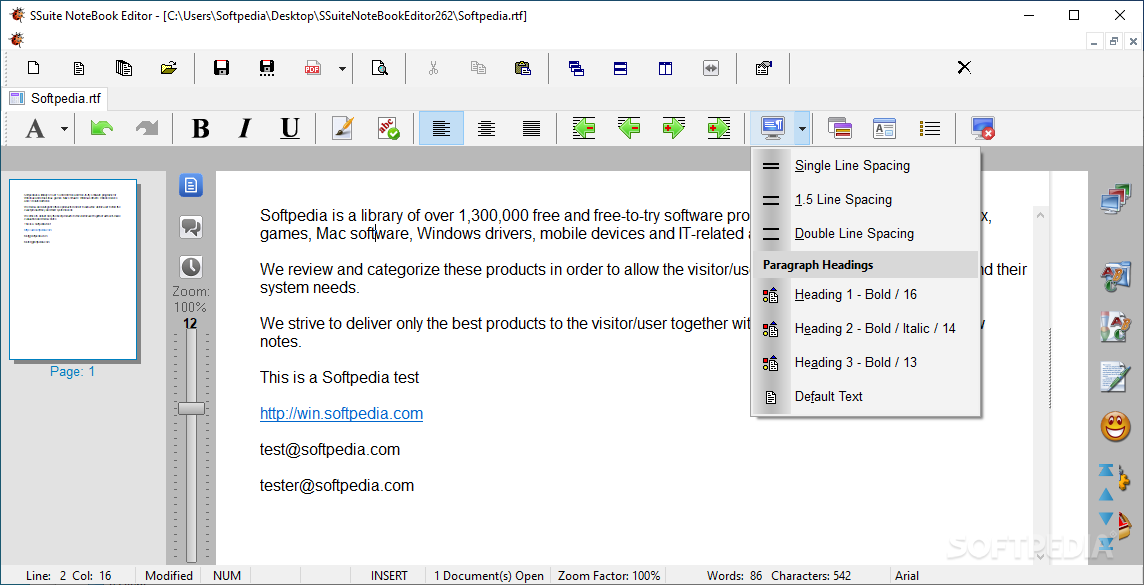This screenshot has height=585, width=1144.
Task: Apply Heading 3 - Bold / 13
Action: coord(865,363)
